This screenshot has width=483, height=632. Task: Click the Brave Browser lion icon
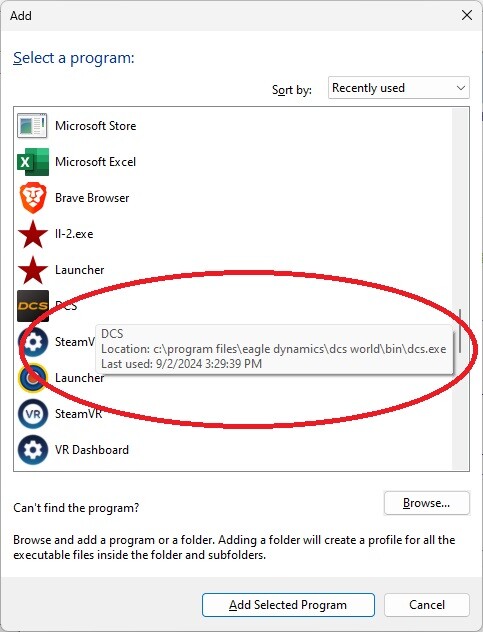tap(33, 198)
